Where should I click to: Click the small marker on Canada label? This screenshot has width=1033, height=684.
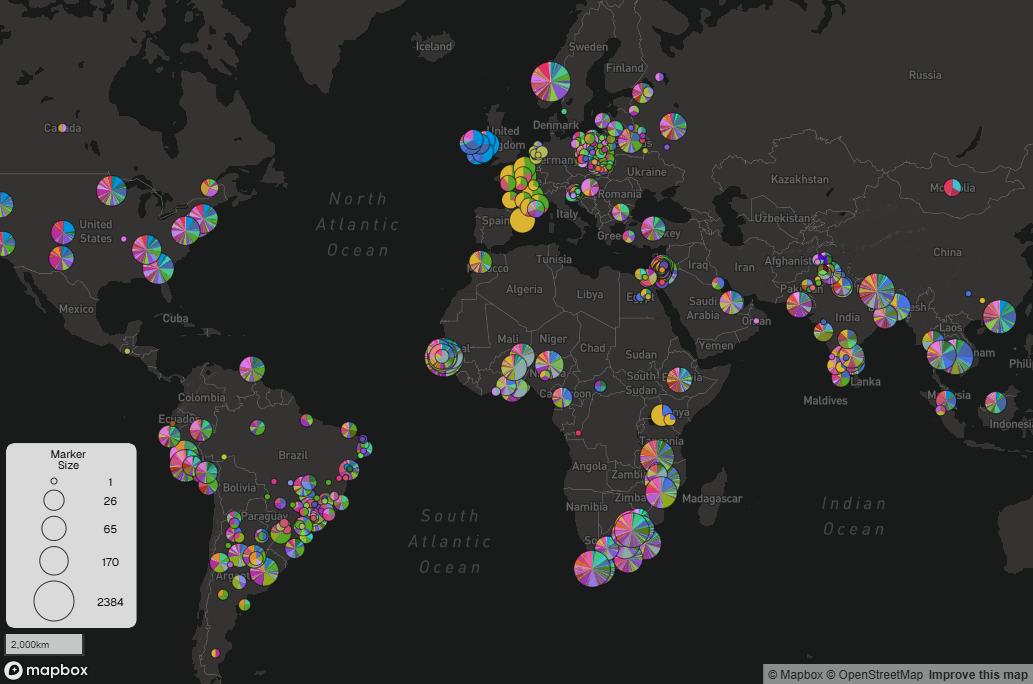point(62,128)
